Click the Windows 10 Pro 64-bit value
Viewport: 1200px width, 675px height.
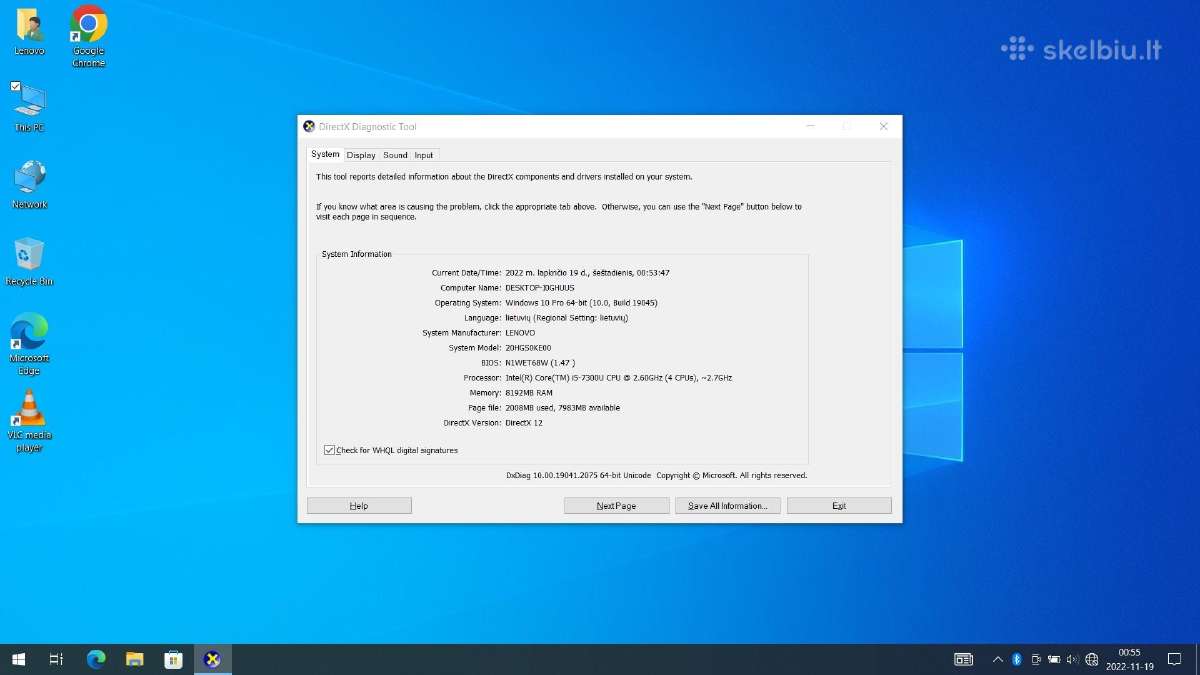tap(581, 303)
